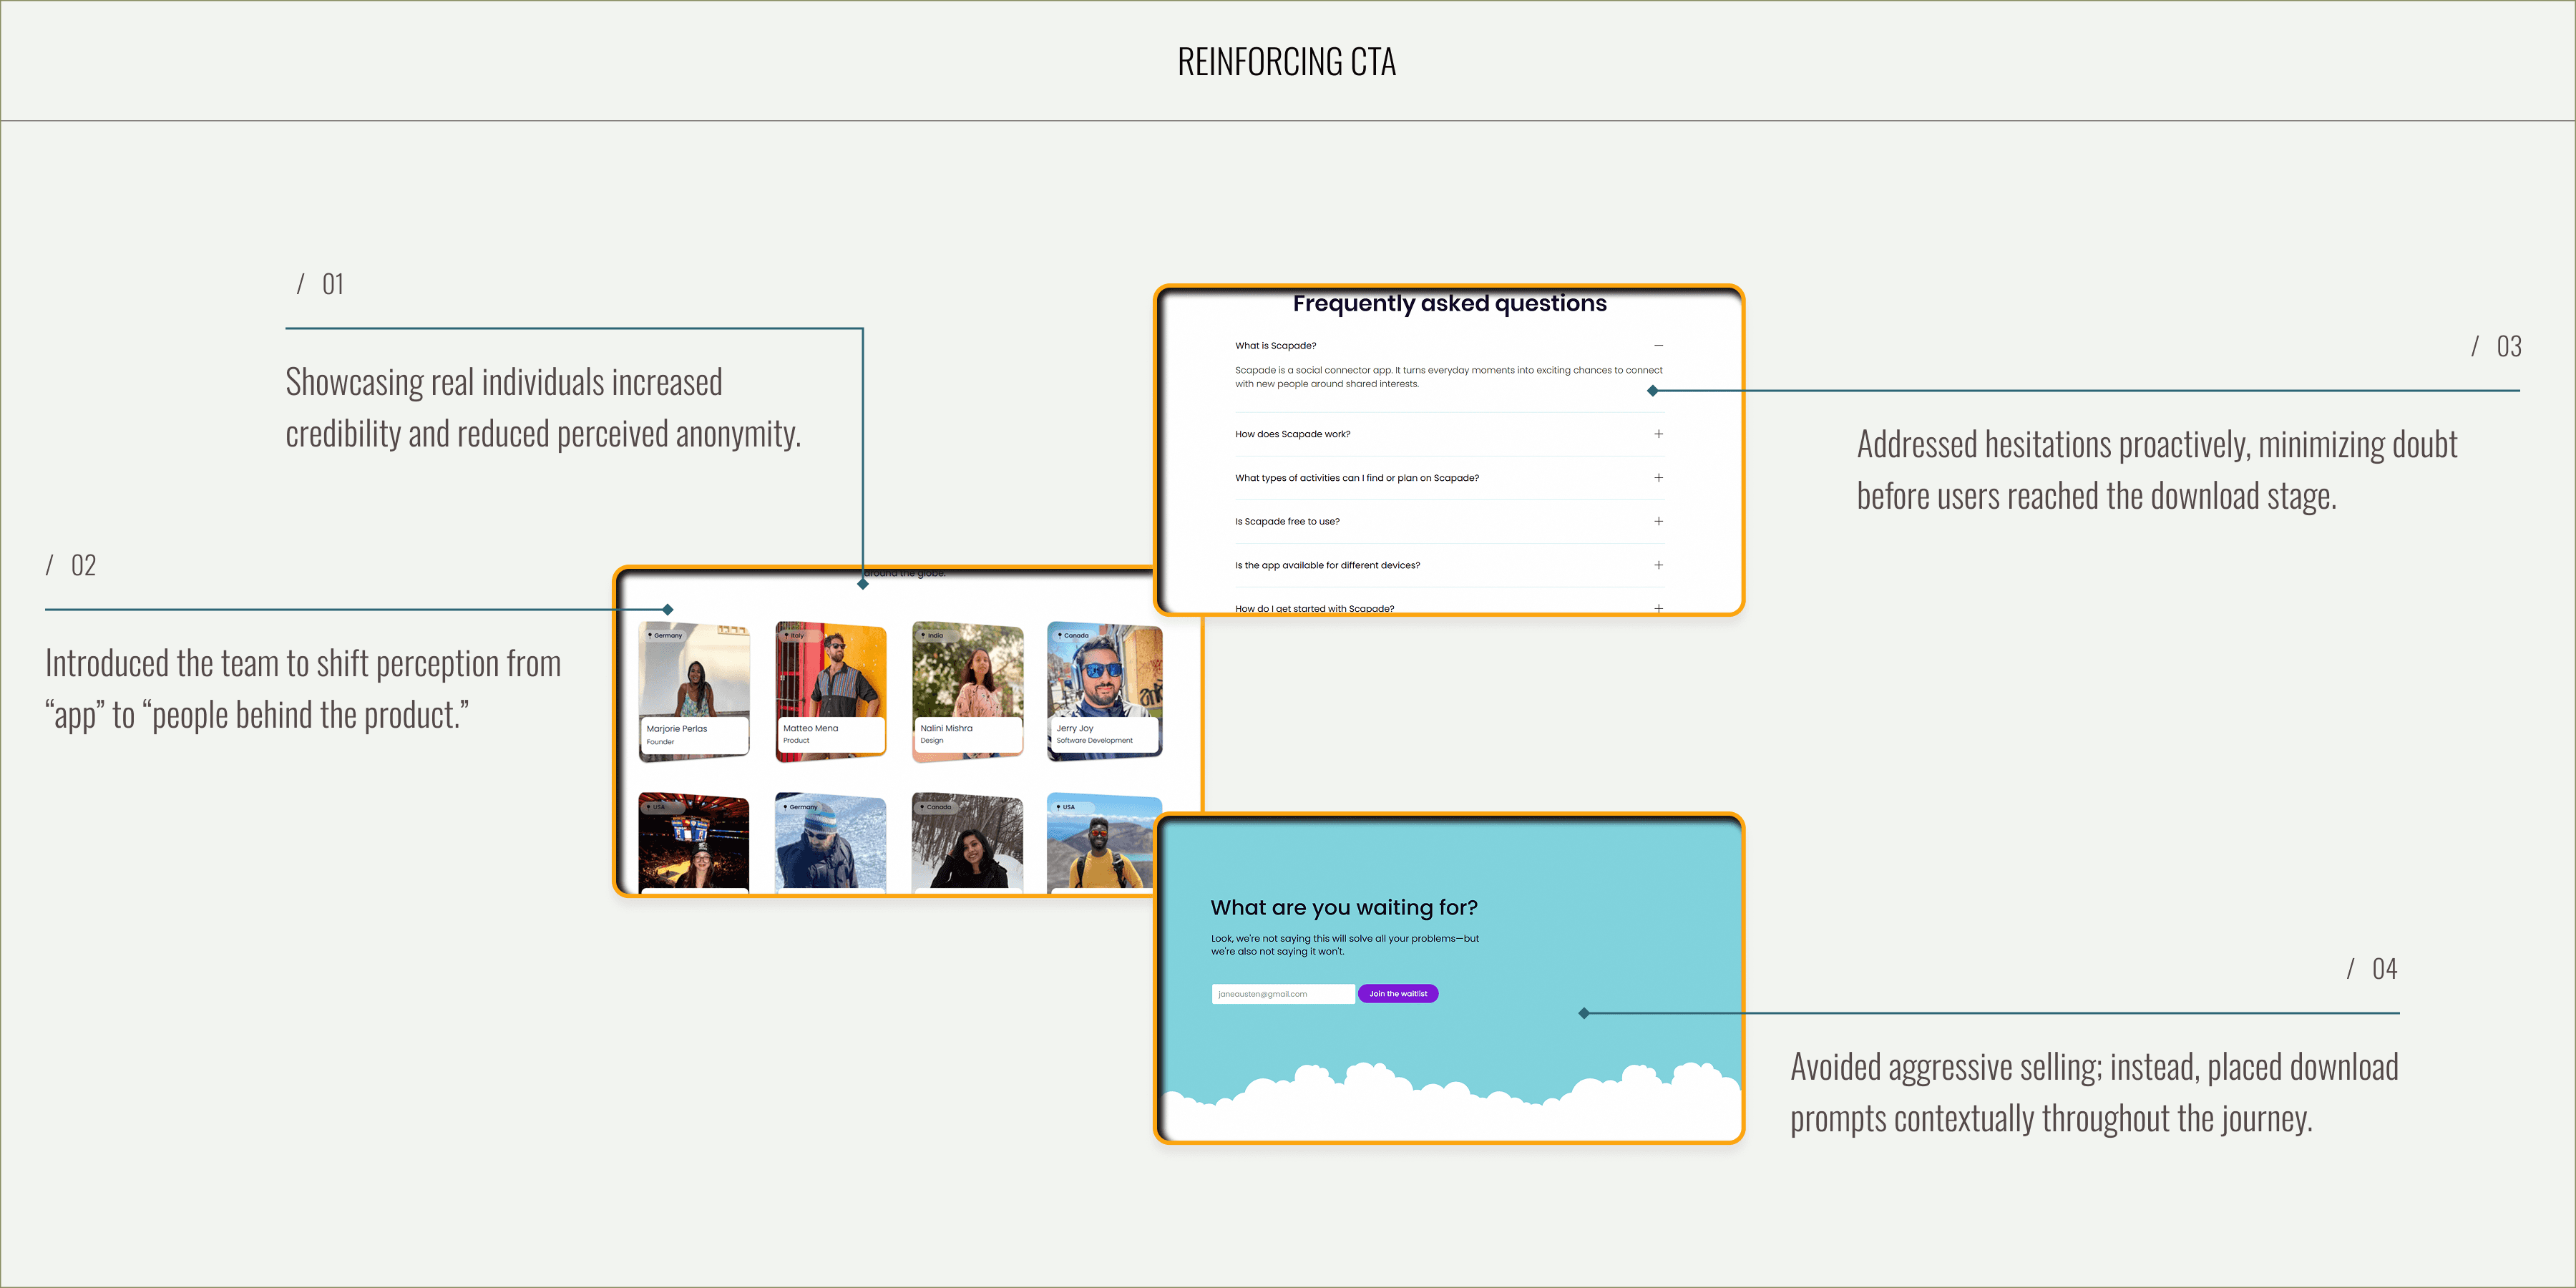This screenshot has width=2576, height=1288.
Task: Click the "Frequently asked questions" heading
Action: (x=1449, y=303)
